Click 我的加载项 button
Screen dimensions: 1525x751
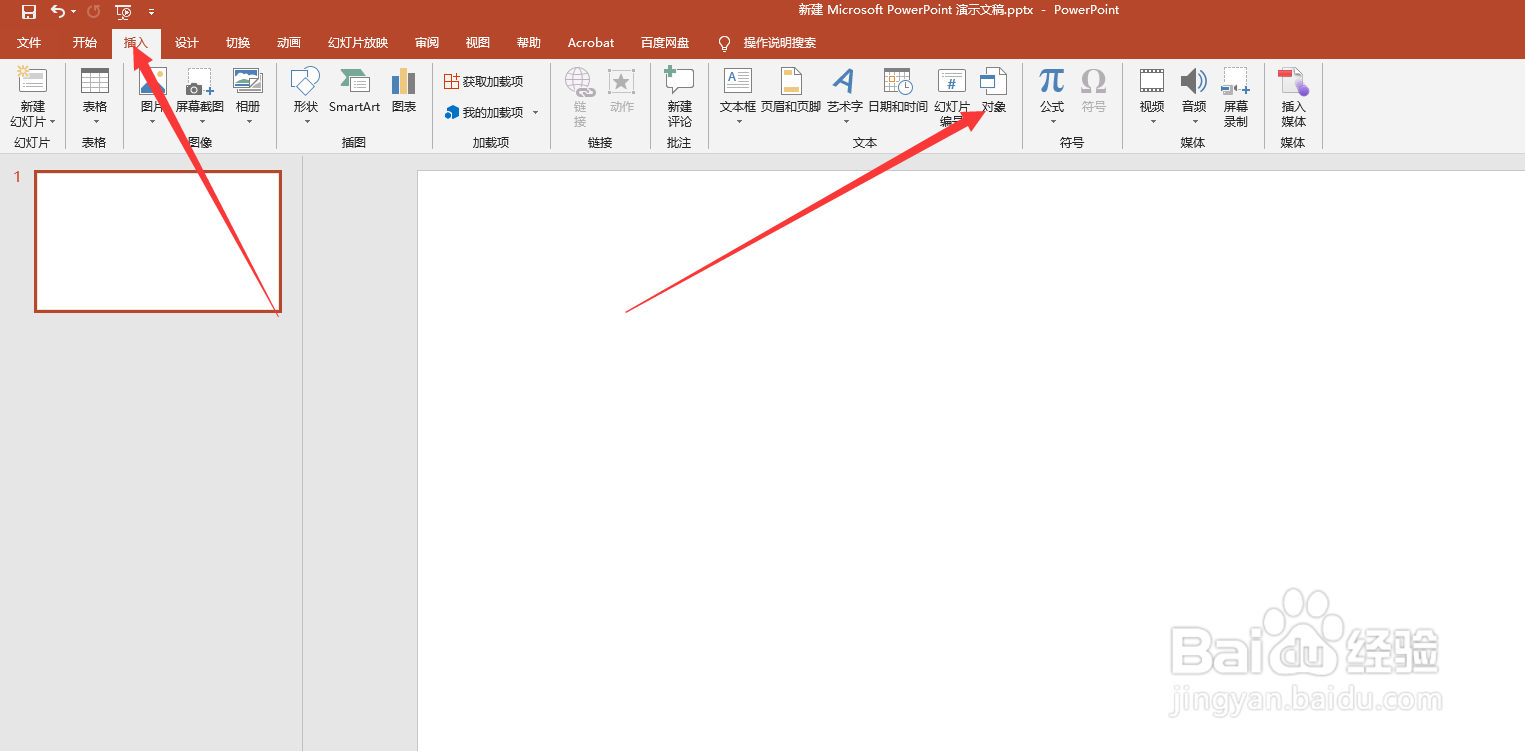pyautogui.click(x=484, y=112)
